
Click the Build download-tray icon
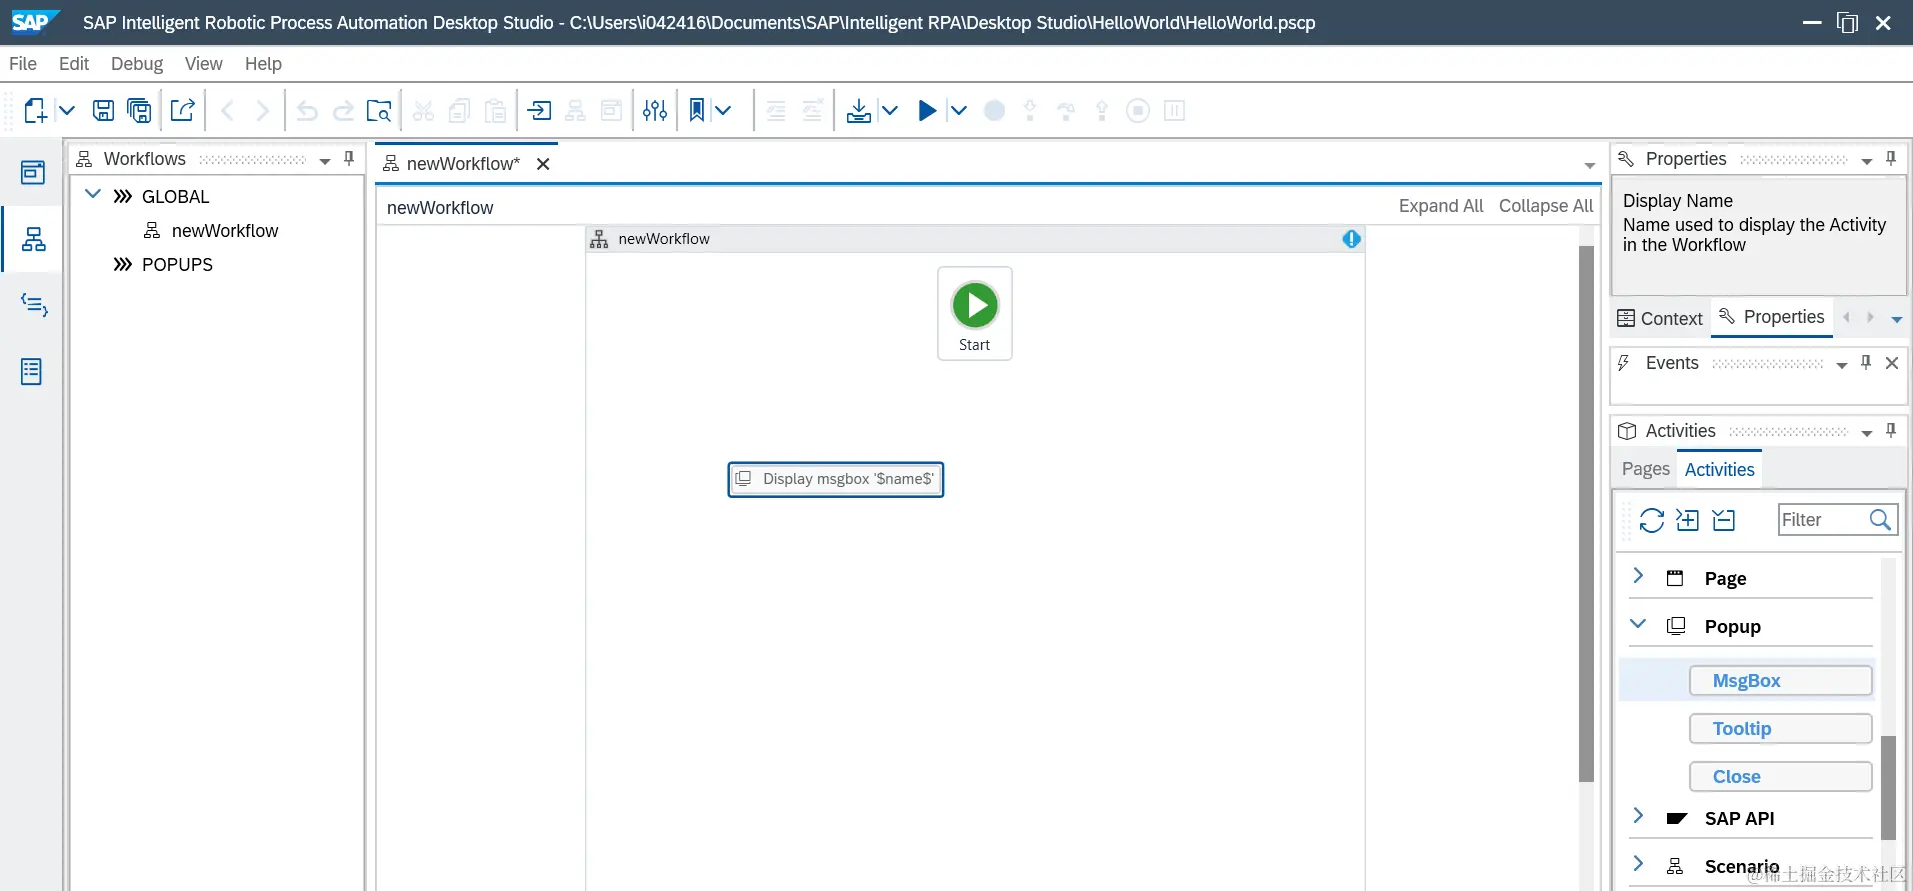click(x=858, y=111)
